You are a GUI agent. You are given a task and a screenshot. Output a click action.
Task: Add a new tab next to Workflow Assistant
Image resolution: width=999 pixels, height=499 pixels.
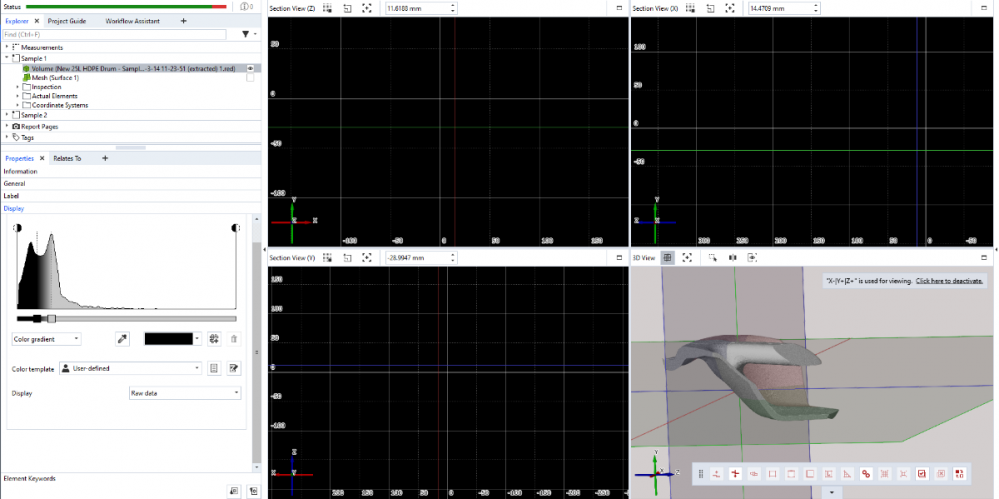[x=183, y=21]
